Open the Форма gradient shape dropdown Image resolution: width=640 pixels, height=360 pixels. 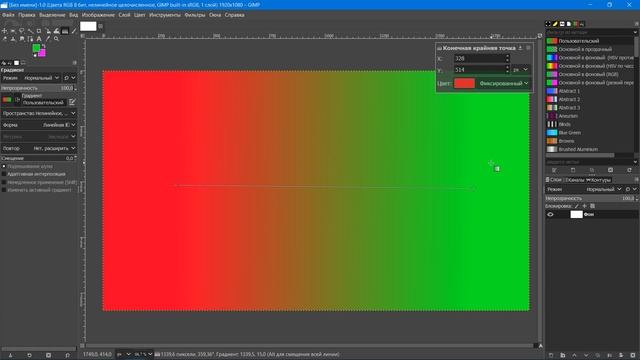(39, 125)
